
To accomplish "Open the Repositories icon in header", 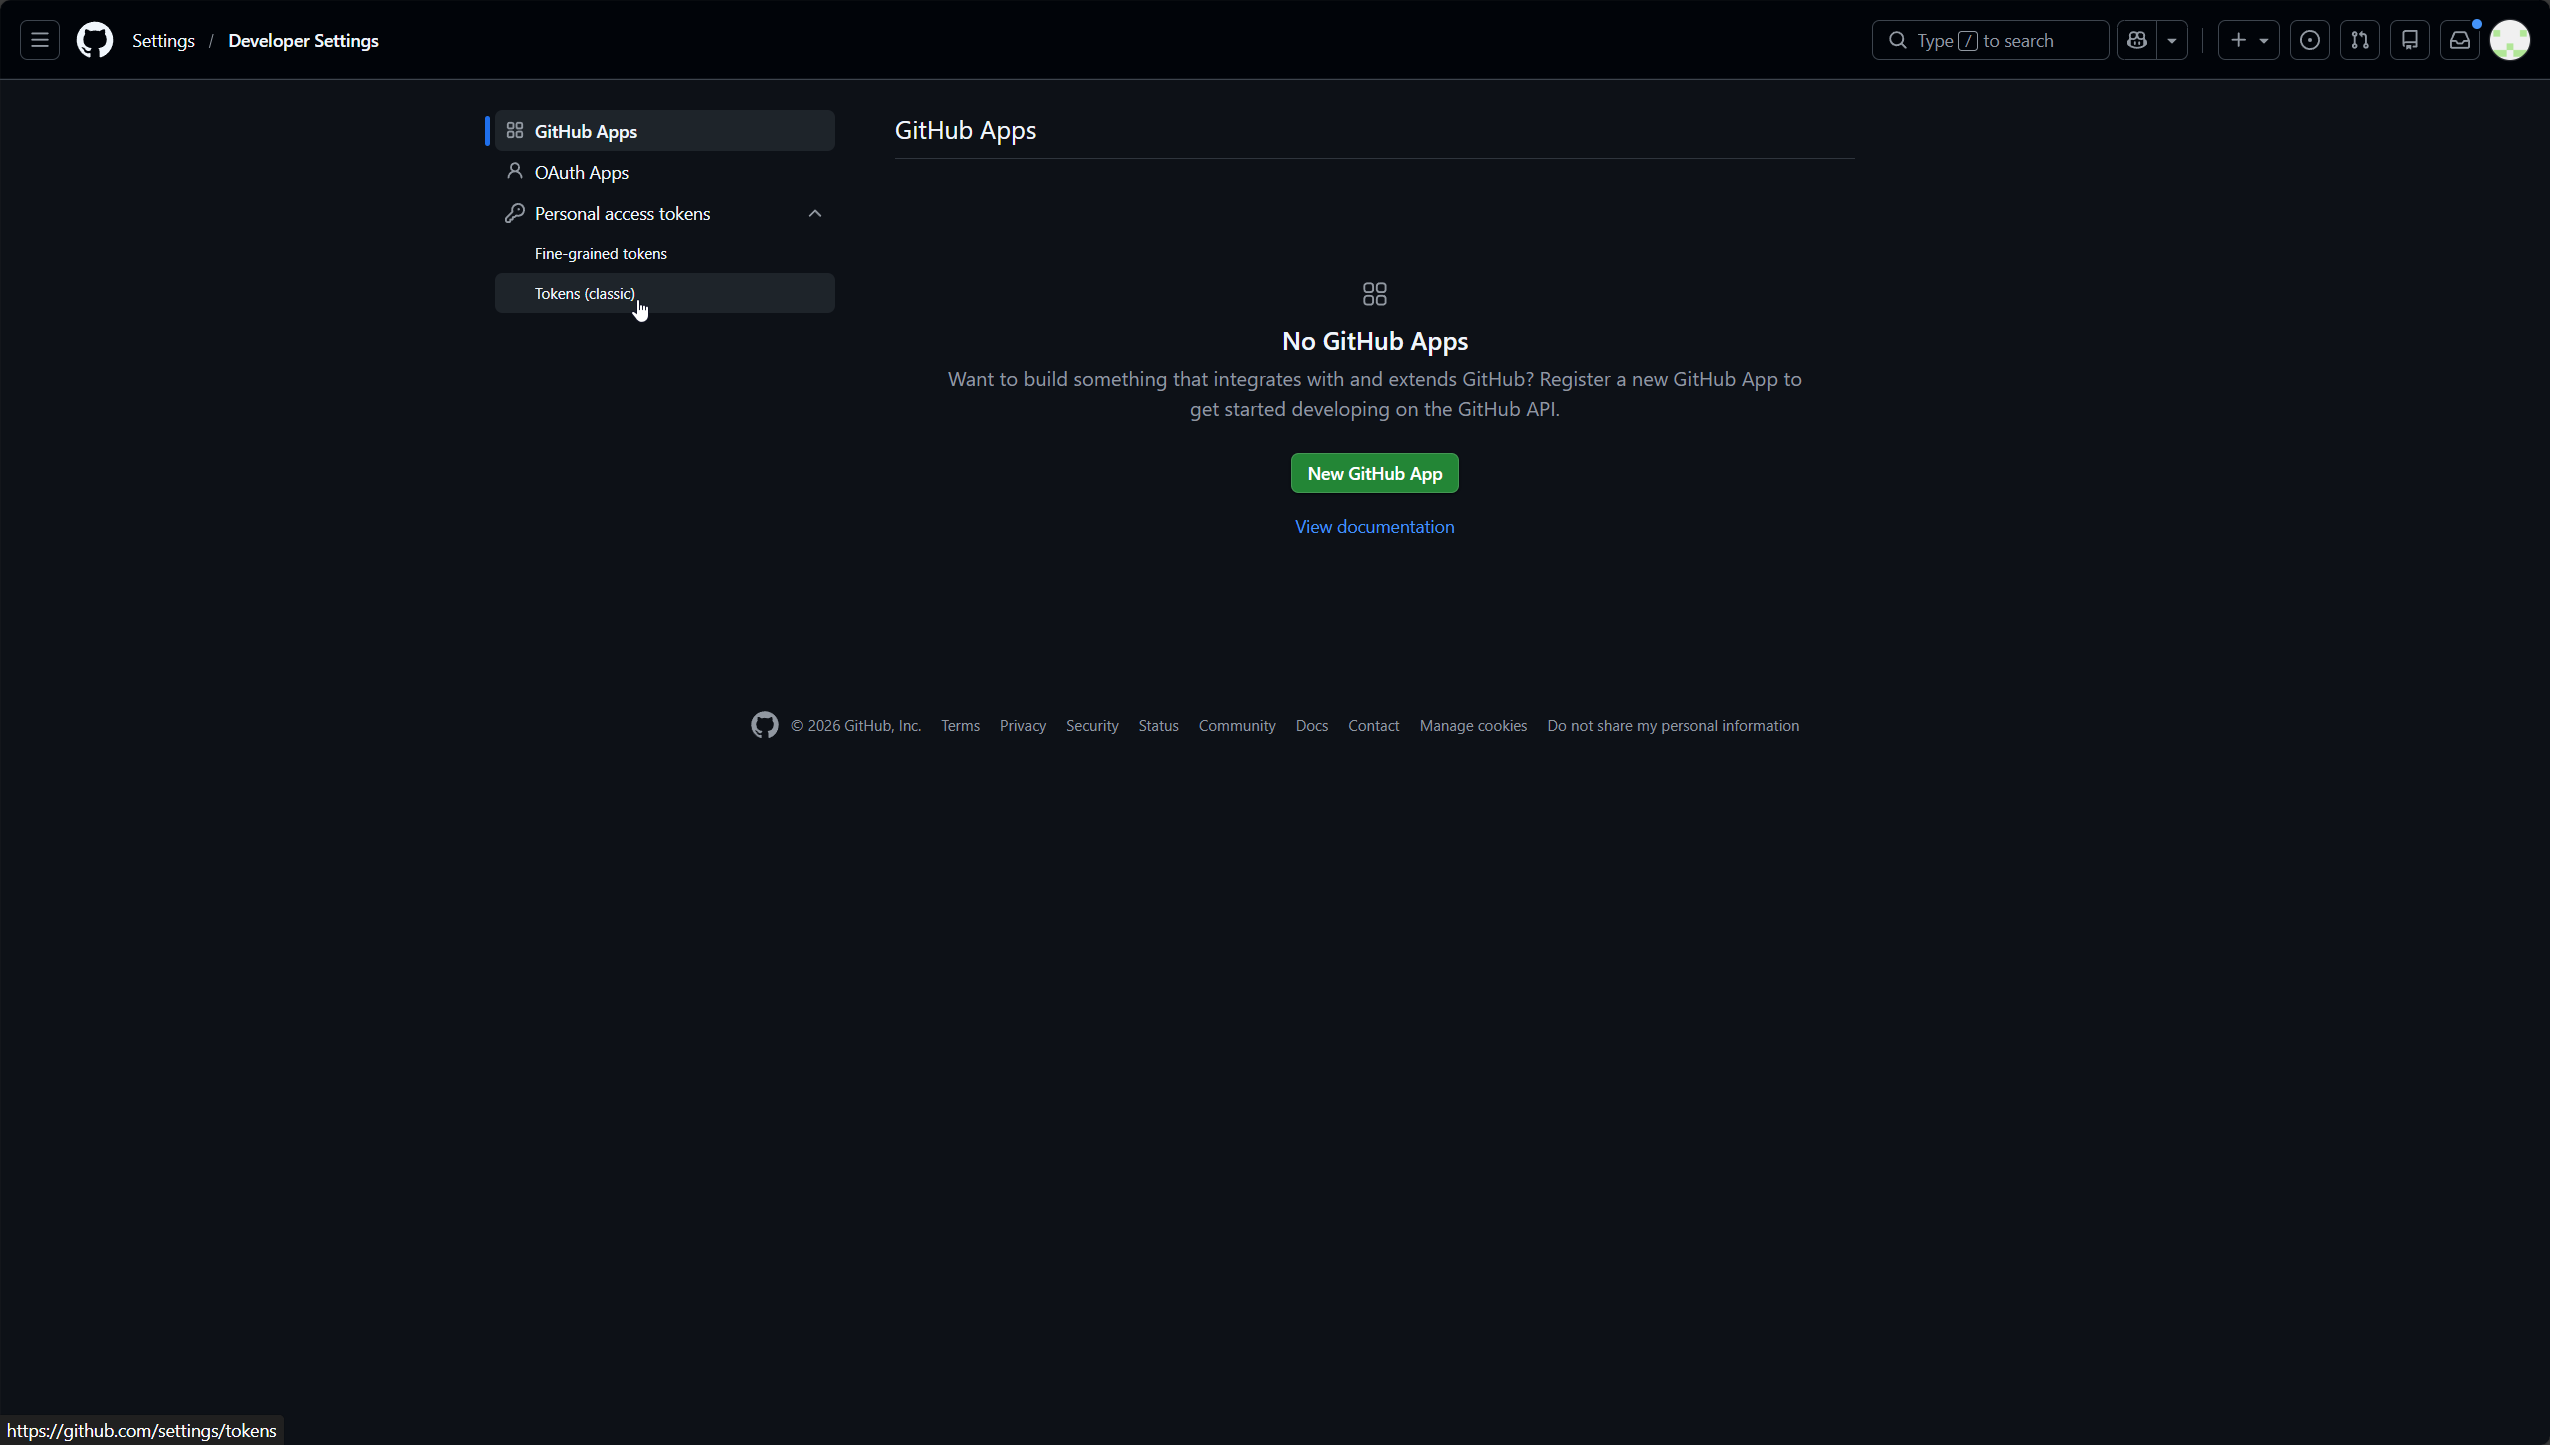I will tap(2409, 40).
